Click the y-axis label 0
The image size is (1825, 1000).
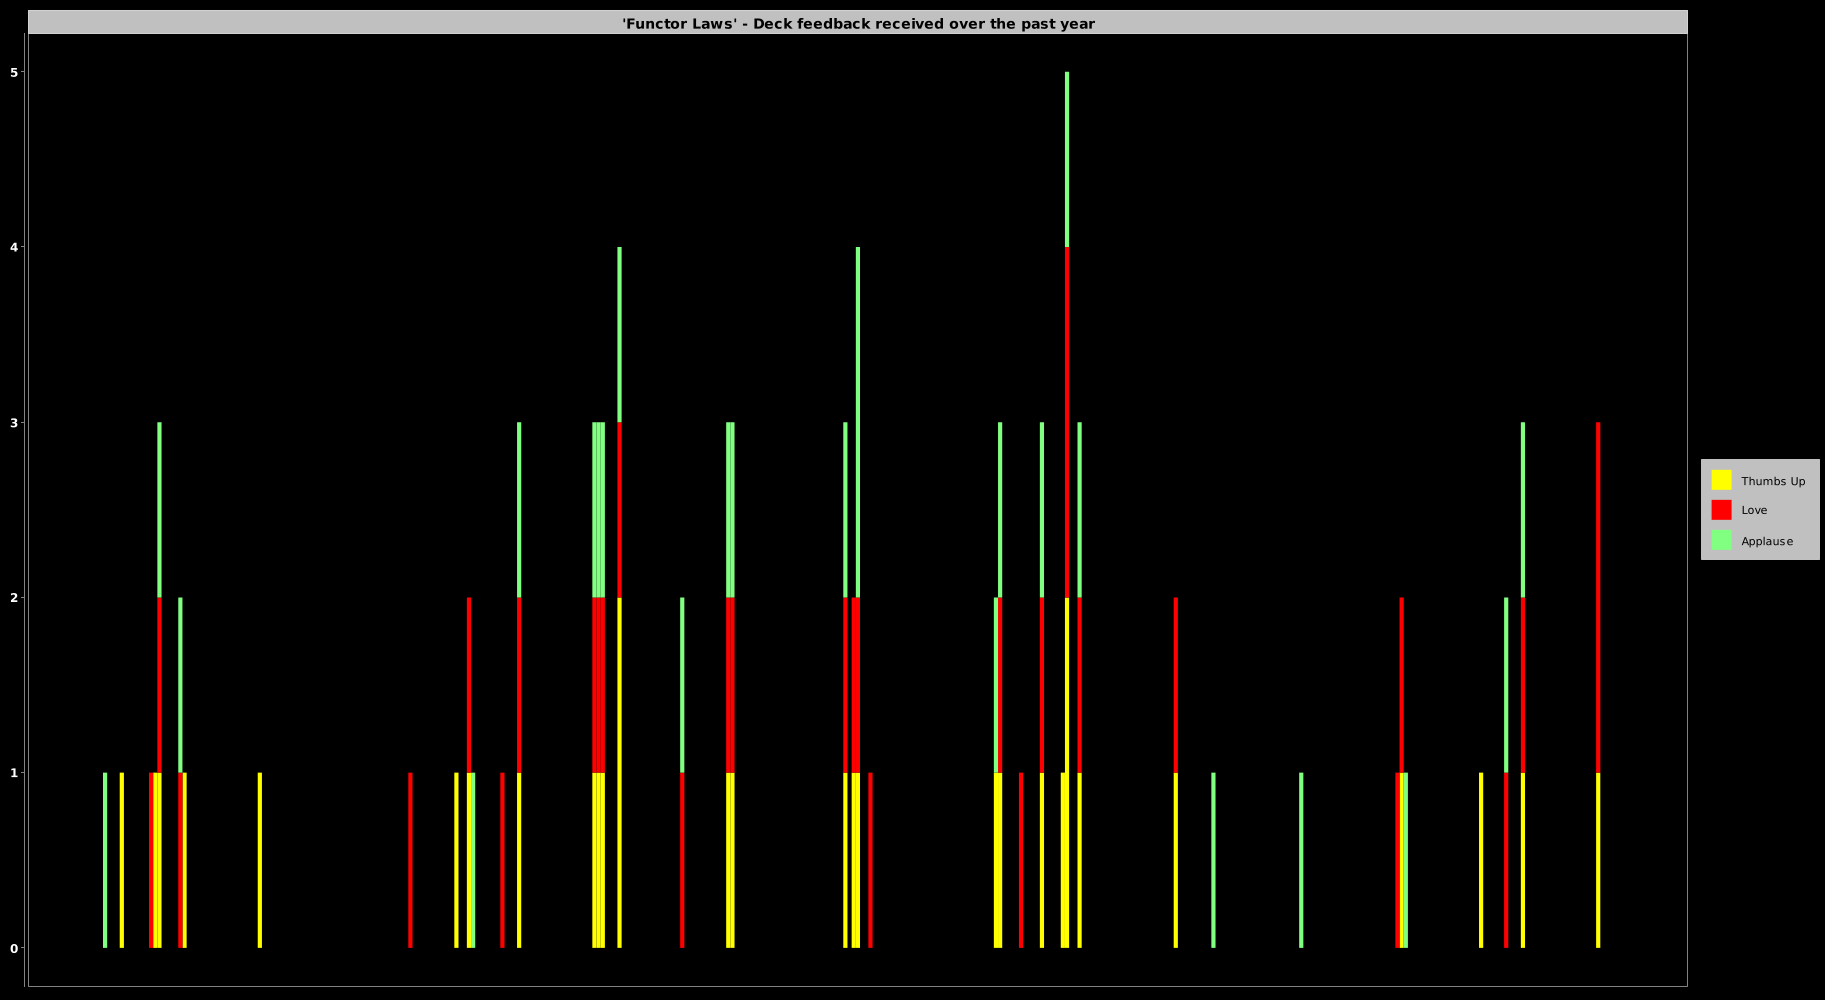[x=15, y=948]
